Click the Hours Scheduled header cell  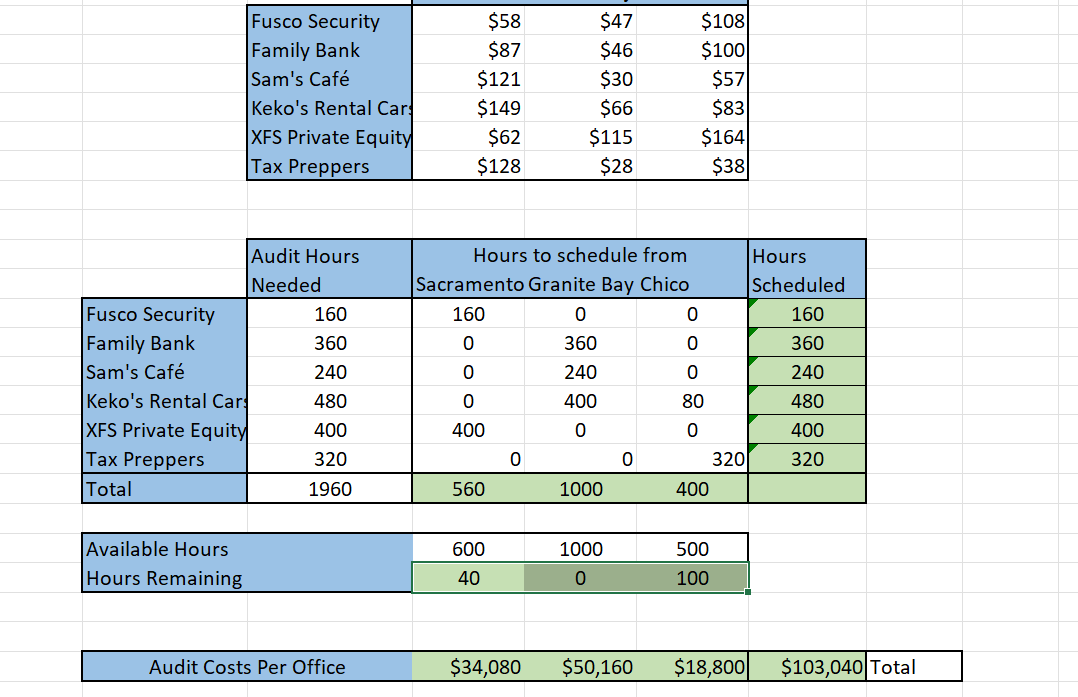(807, 269)
